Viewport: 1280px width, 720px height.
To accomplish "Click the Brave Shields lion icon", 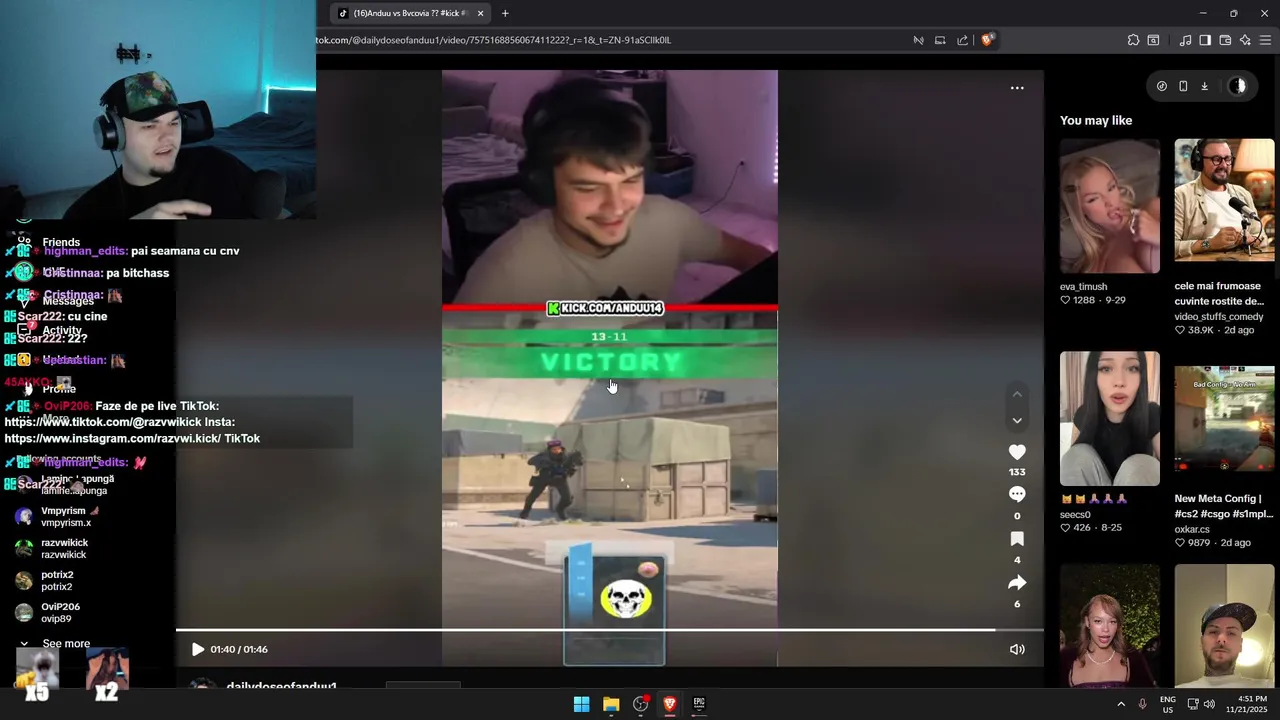I will tap(987, 40).
